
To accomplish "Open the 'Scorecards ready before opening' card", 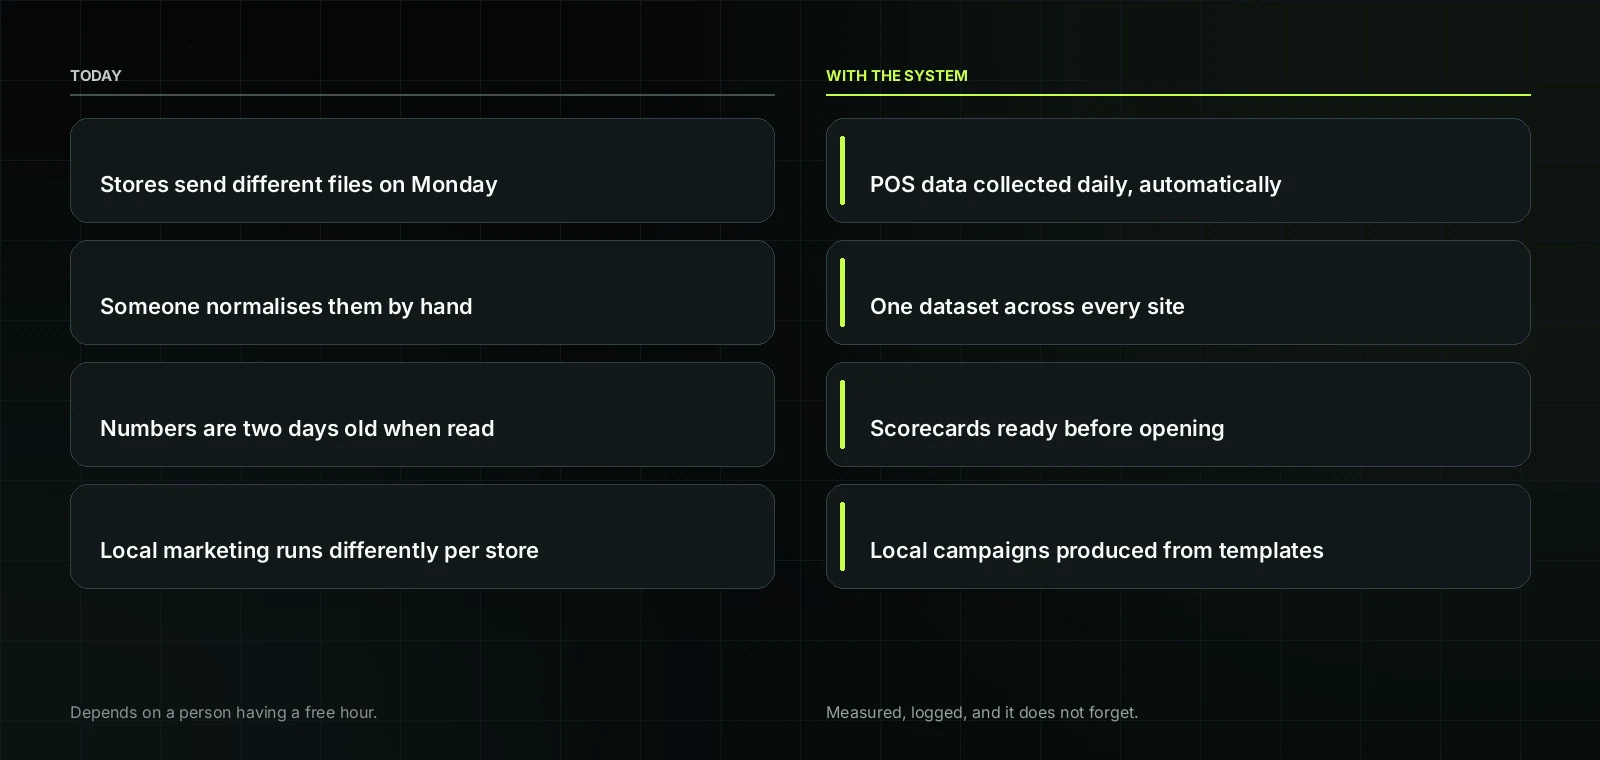I will [1178, 415].
